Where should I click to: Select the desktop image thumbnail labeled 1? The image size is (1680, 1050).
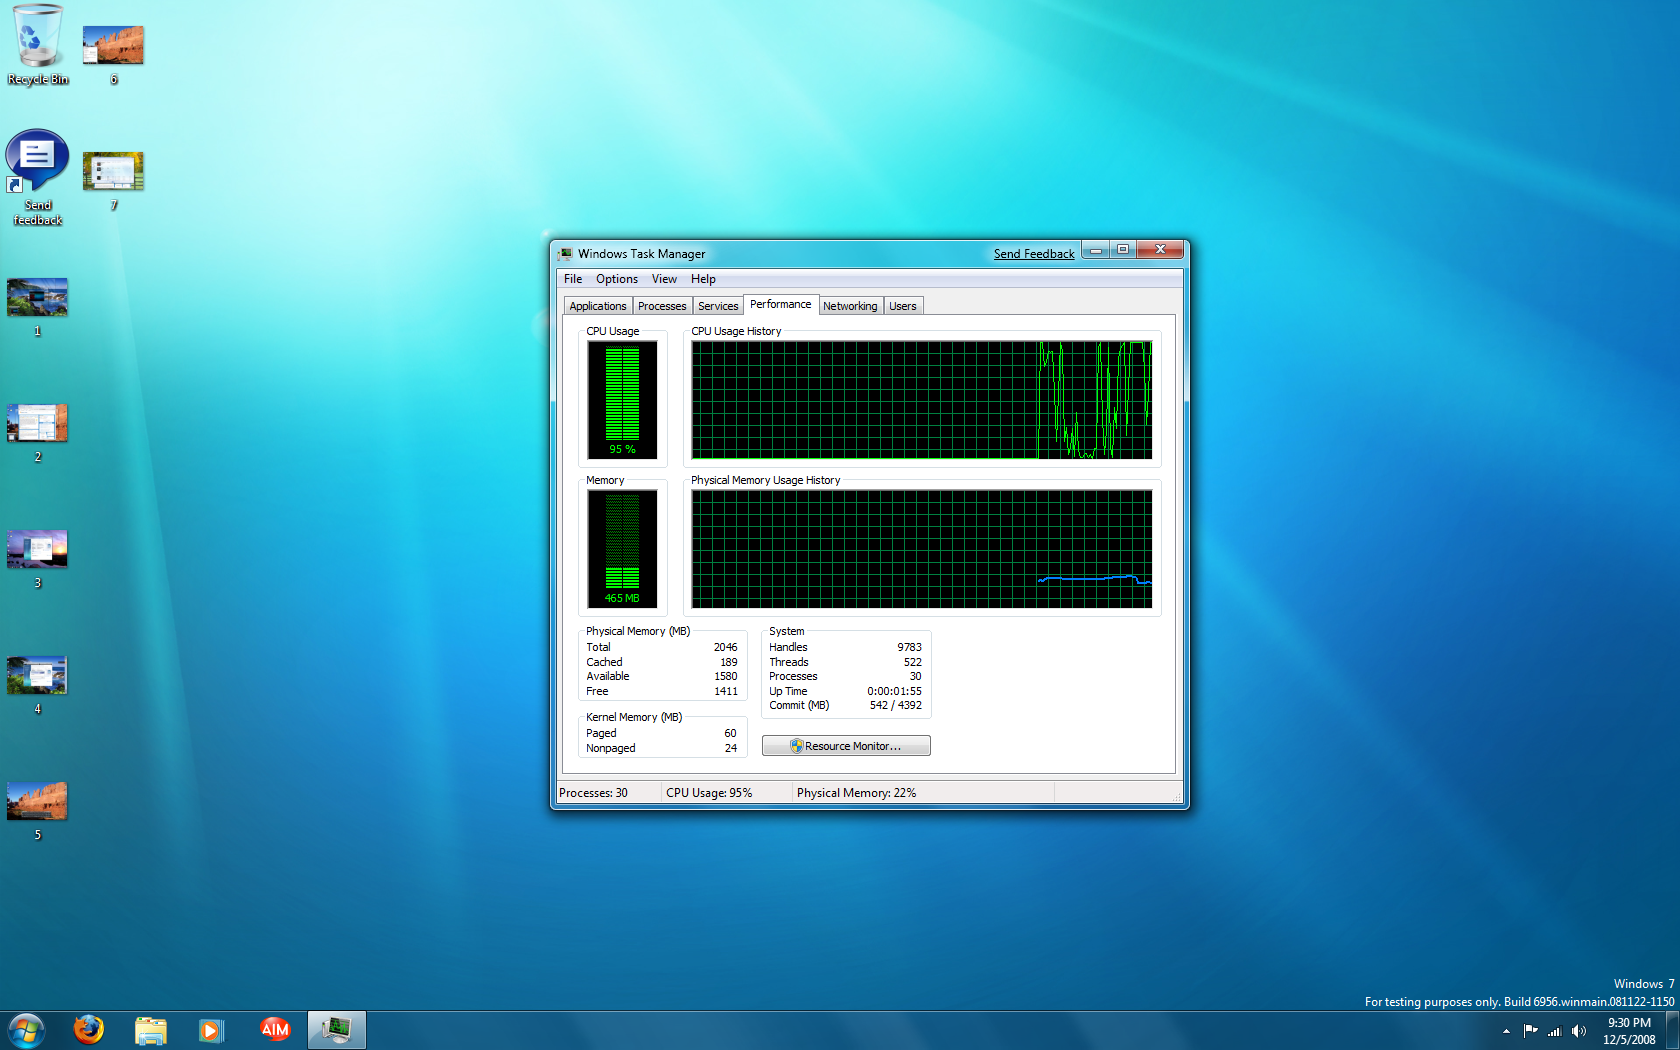(37, 298)
